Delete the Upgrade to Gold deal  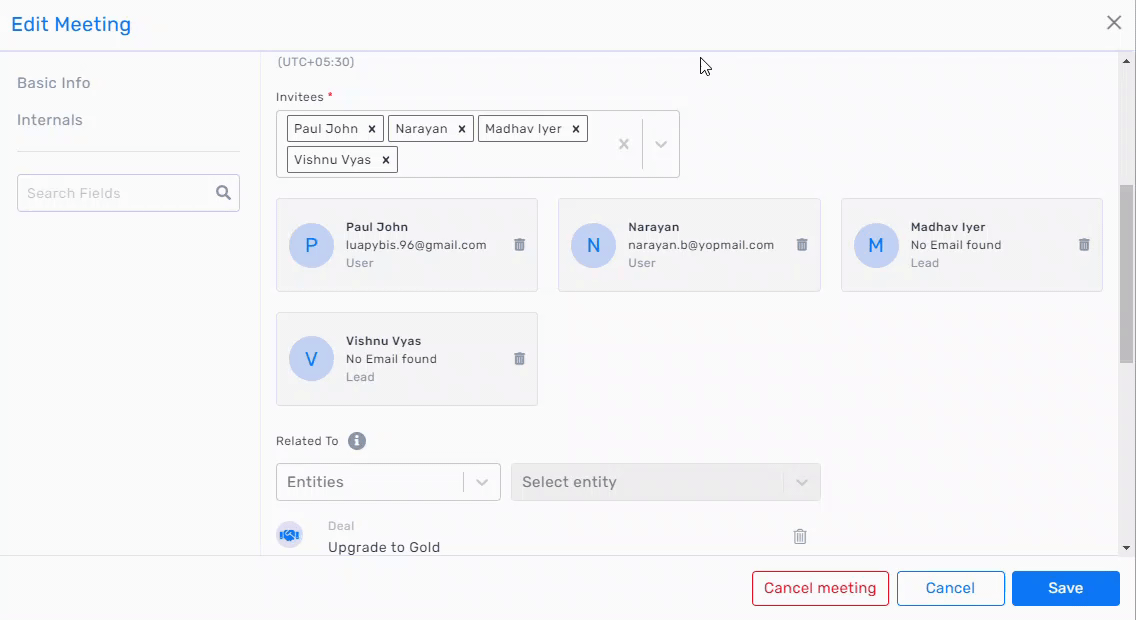(800, 537)
